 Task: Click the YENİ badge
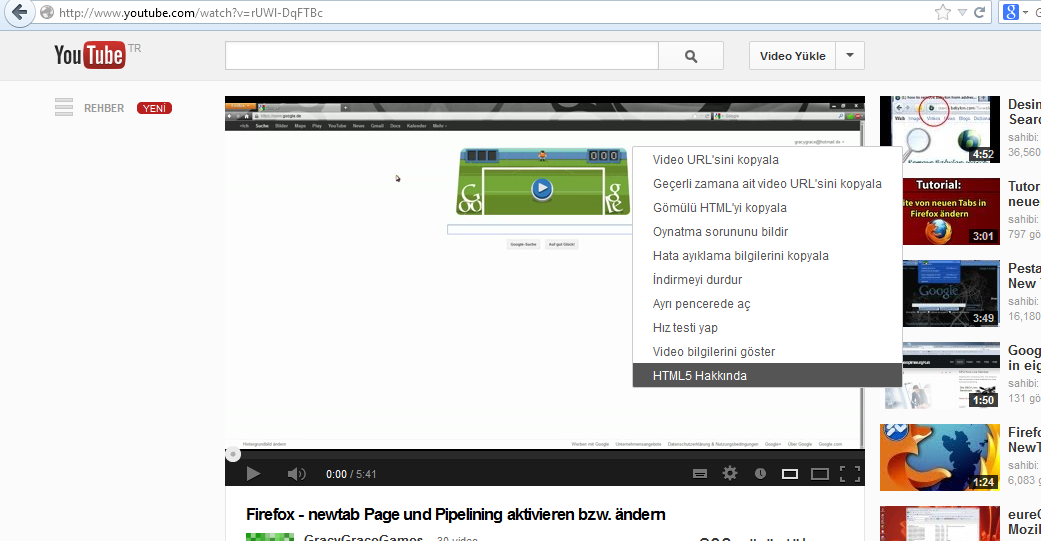tap(154, 108)
